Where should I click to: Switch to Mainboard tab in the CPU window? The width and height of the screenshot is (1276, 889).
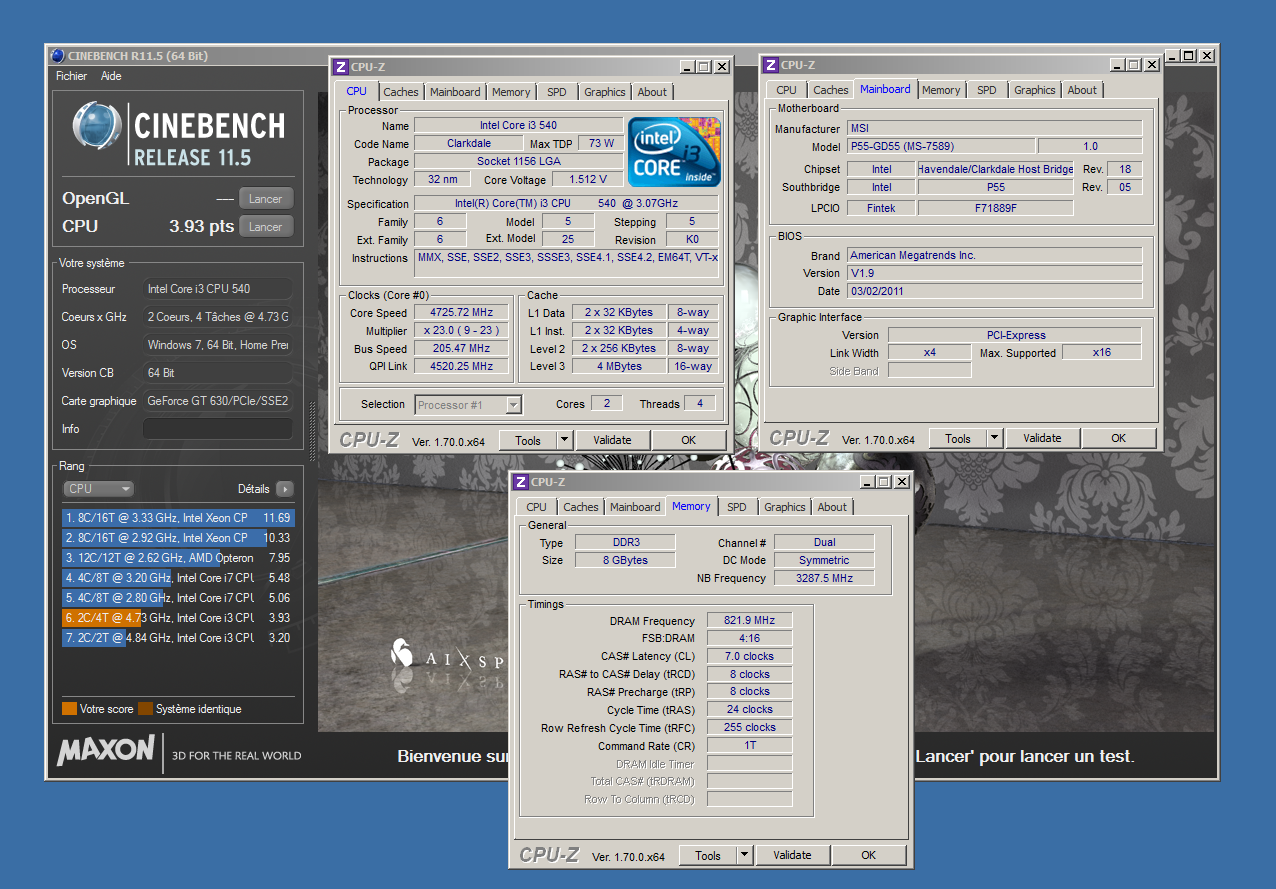point(455,92)
